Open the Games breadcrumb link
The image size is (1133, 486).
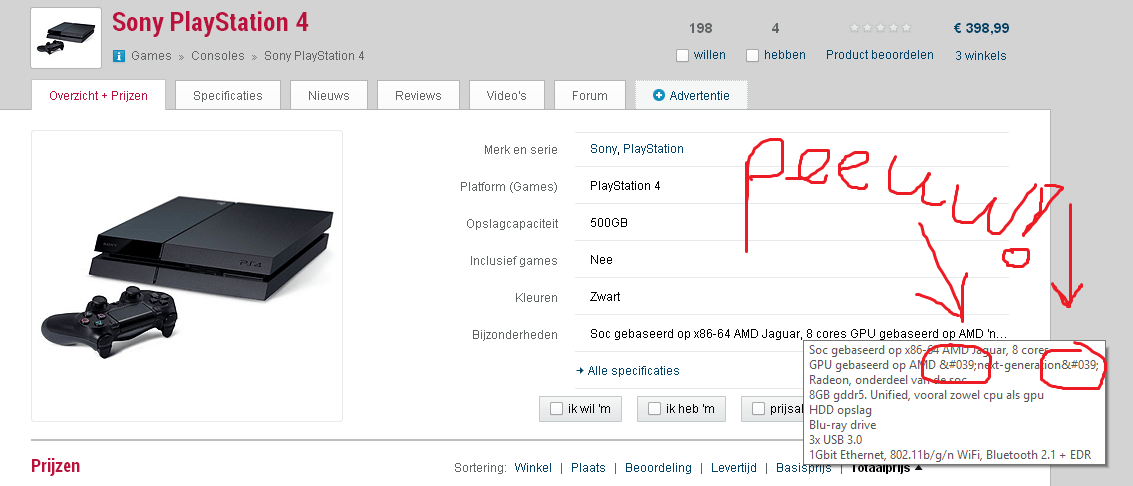[x=151, y=56]
